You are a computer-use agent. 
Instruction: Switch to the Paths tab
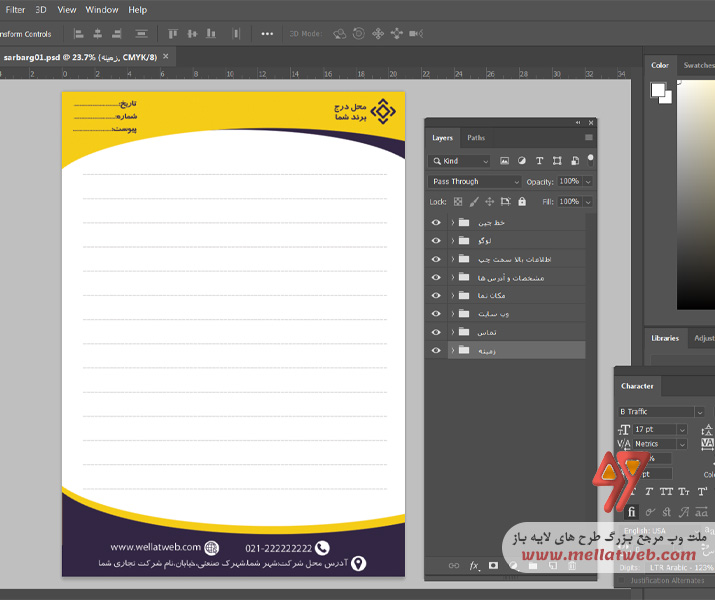[x=476, y=138]
